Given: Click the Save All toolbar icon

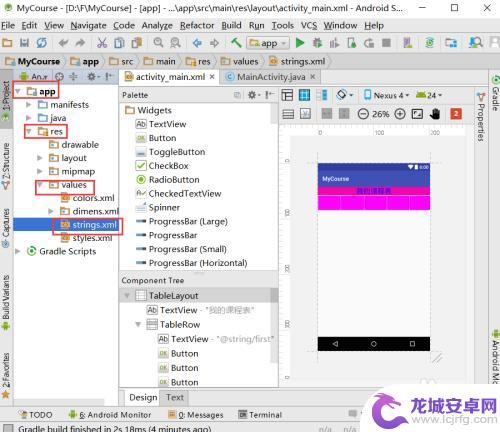Looking at the screenshot, I should tap(24, 43).
